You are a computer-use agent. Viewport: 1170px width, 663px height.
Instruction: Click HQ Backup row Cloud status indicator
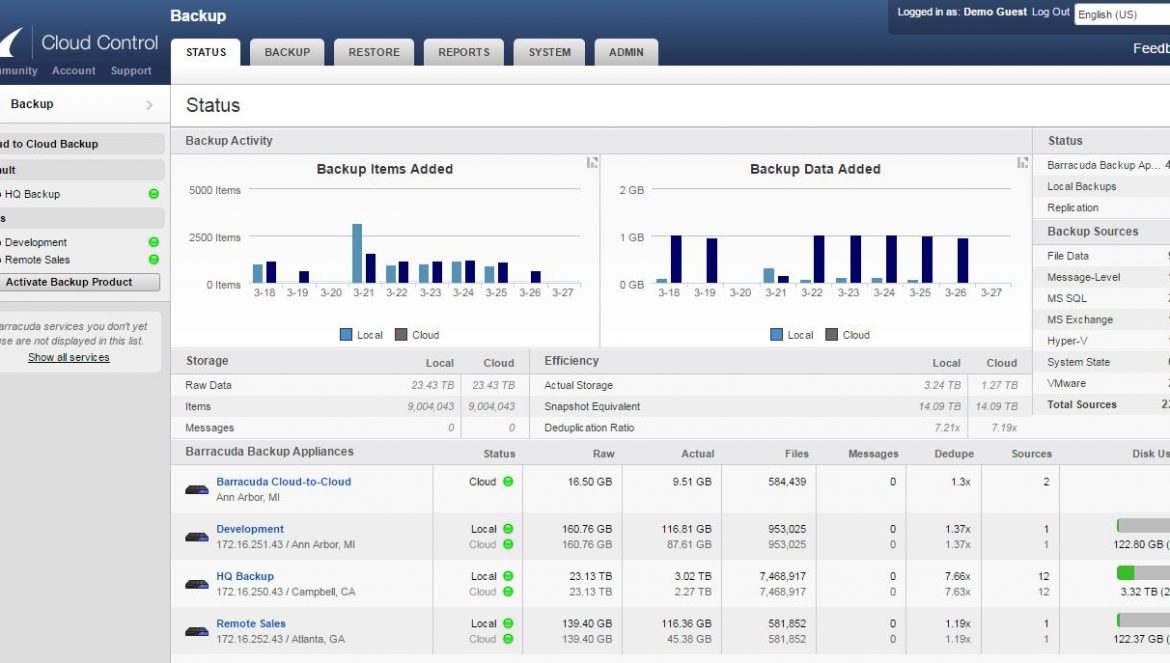coord(508,592)
